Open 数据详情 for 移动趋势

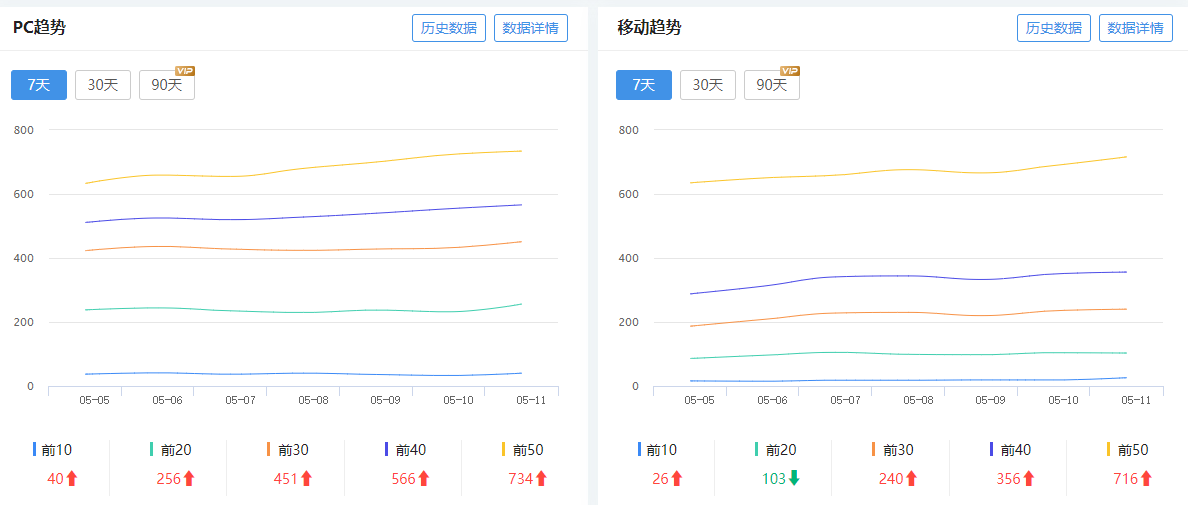[1136, 28]
